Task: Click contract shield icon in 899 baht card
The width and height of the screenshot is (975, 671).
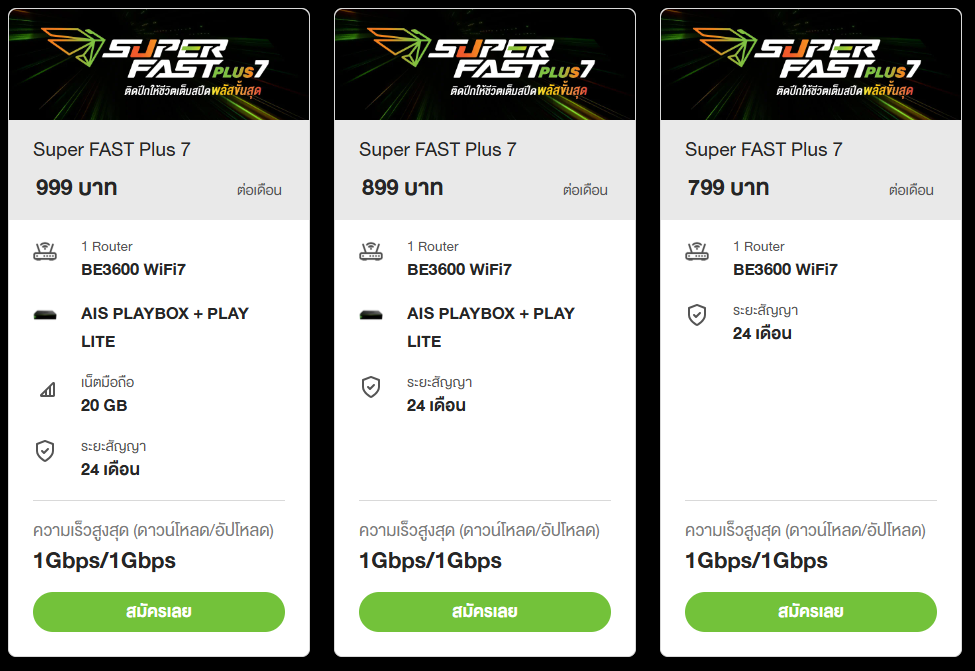Action: [371, 387]
